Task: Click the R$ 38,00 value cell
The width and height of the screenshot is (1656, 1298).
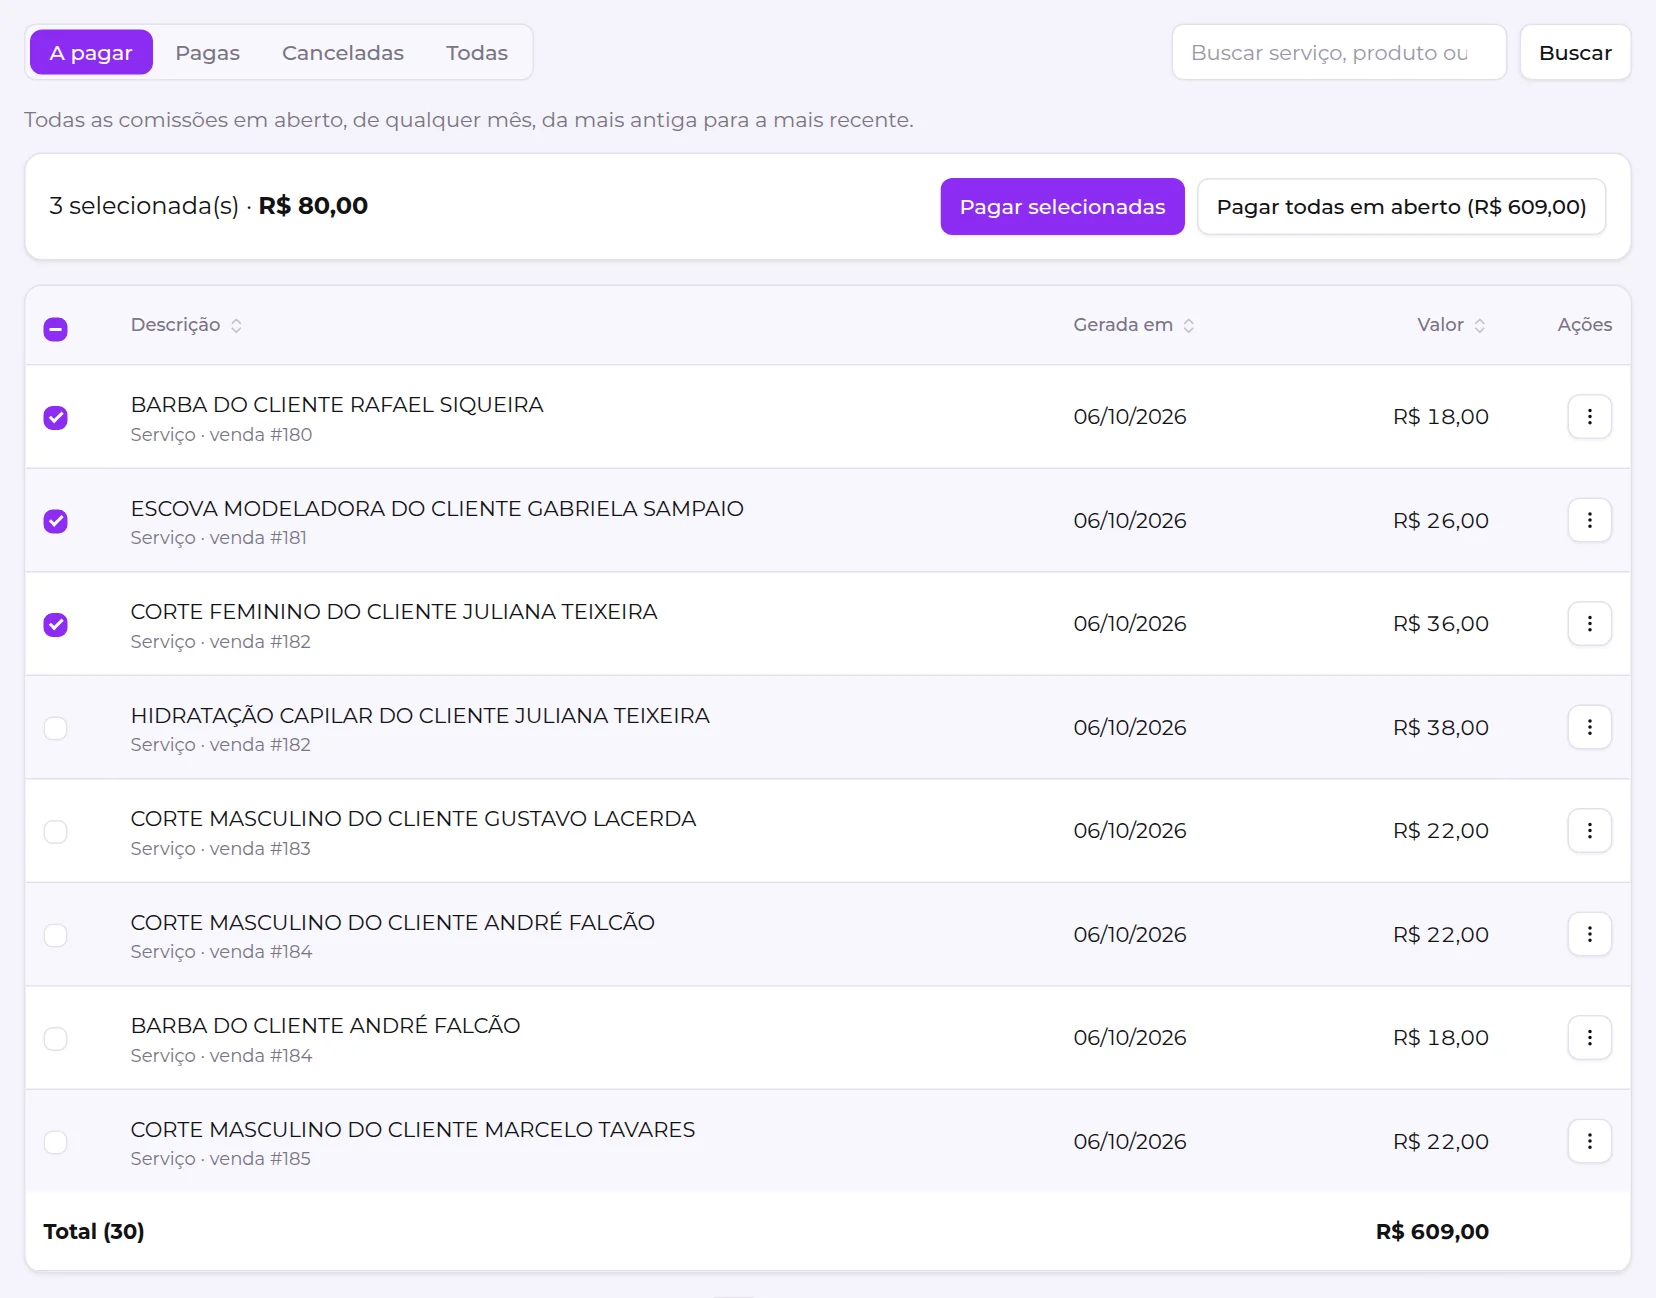Action: coord(1441,727)
